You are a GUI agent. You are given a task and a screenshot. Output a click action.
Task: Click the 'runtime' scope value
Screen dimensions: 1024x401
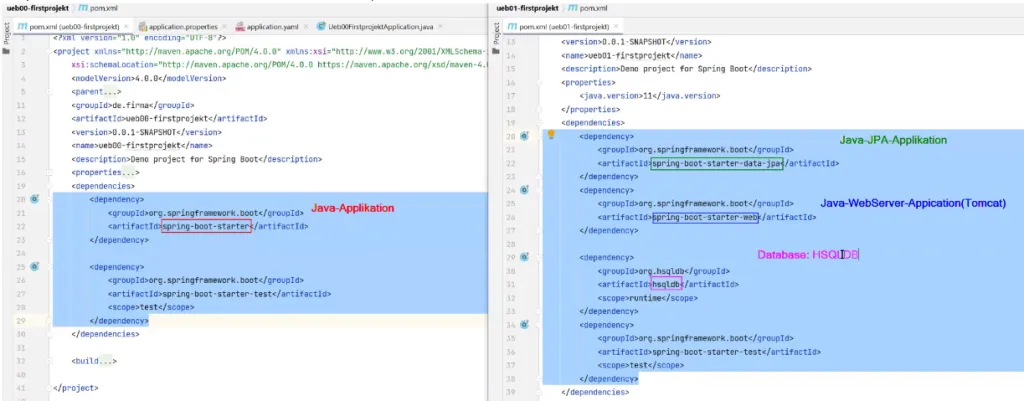645,298
